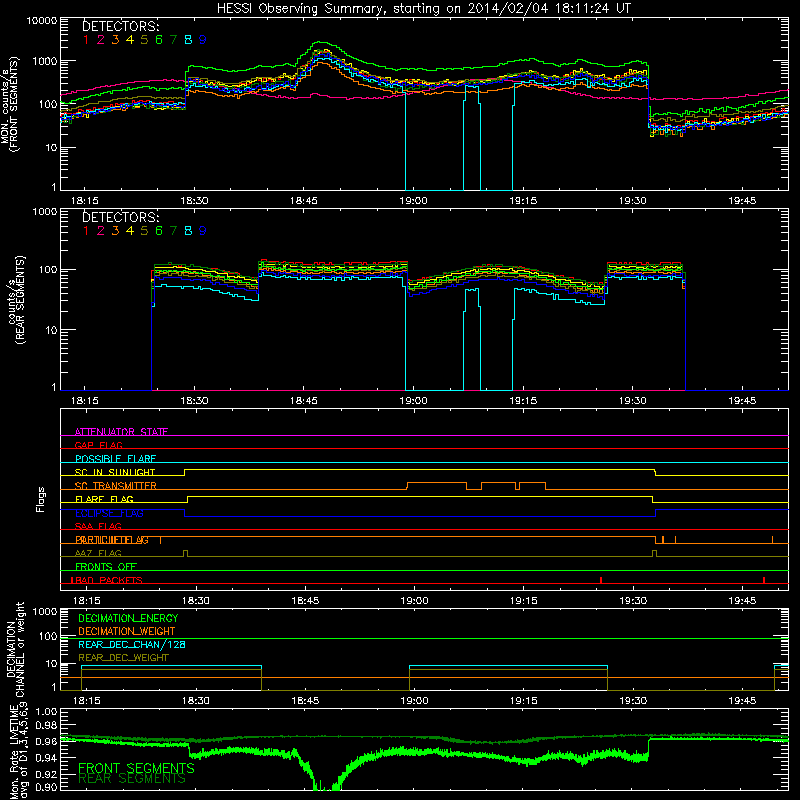Click the MON. counts/s (FRONT SEGMENTS) axis title
Screen dimensions: 800x800
click(x=9, y=104)
